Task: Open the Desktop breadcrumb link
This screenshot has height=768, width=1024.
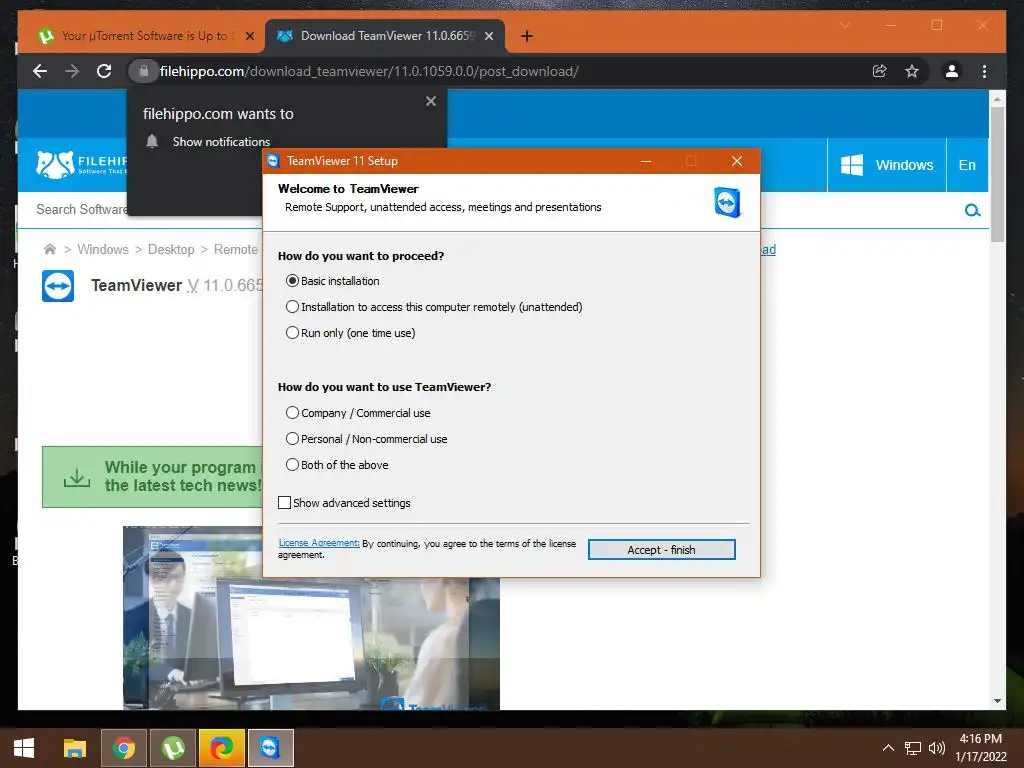Action: point(171,249)
